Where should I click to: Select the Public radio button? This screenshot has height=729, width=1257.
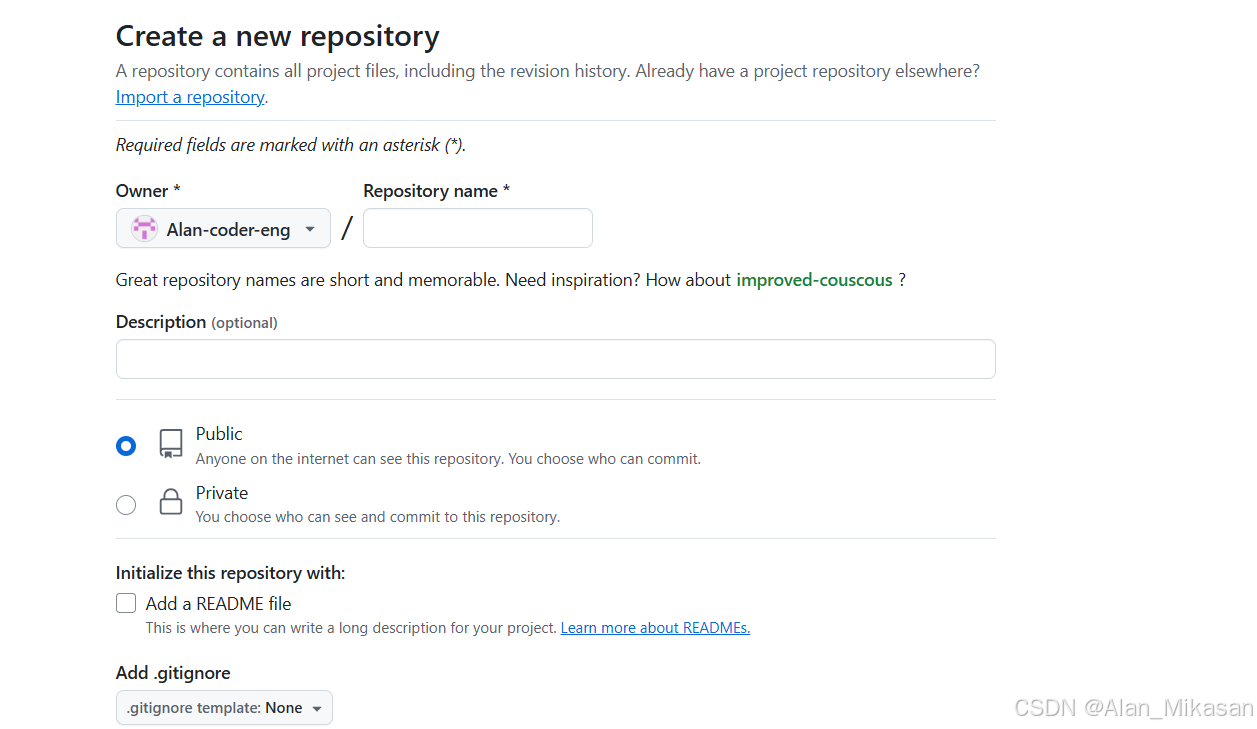126,445
